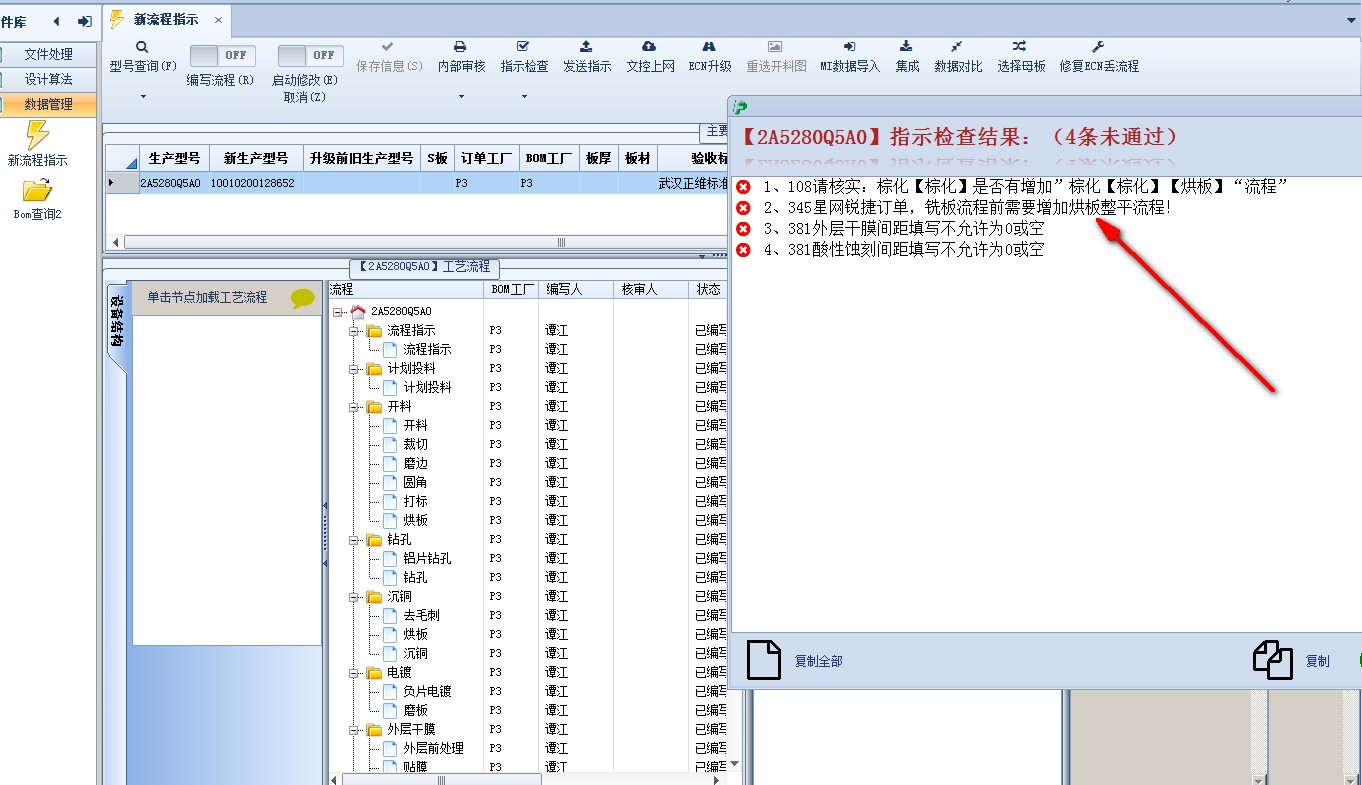Collapse 电镀 folder node
The width and height of the screenshot is (1362, 785).
point(354,673)
